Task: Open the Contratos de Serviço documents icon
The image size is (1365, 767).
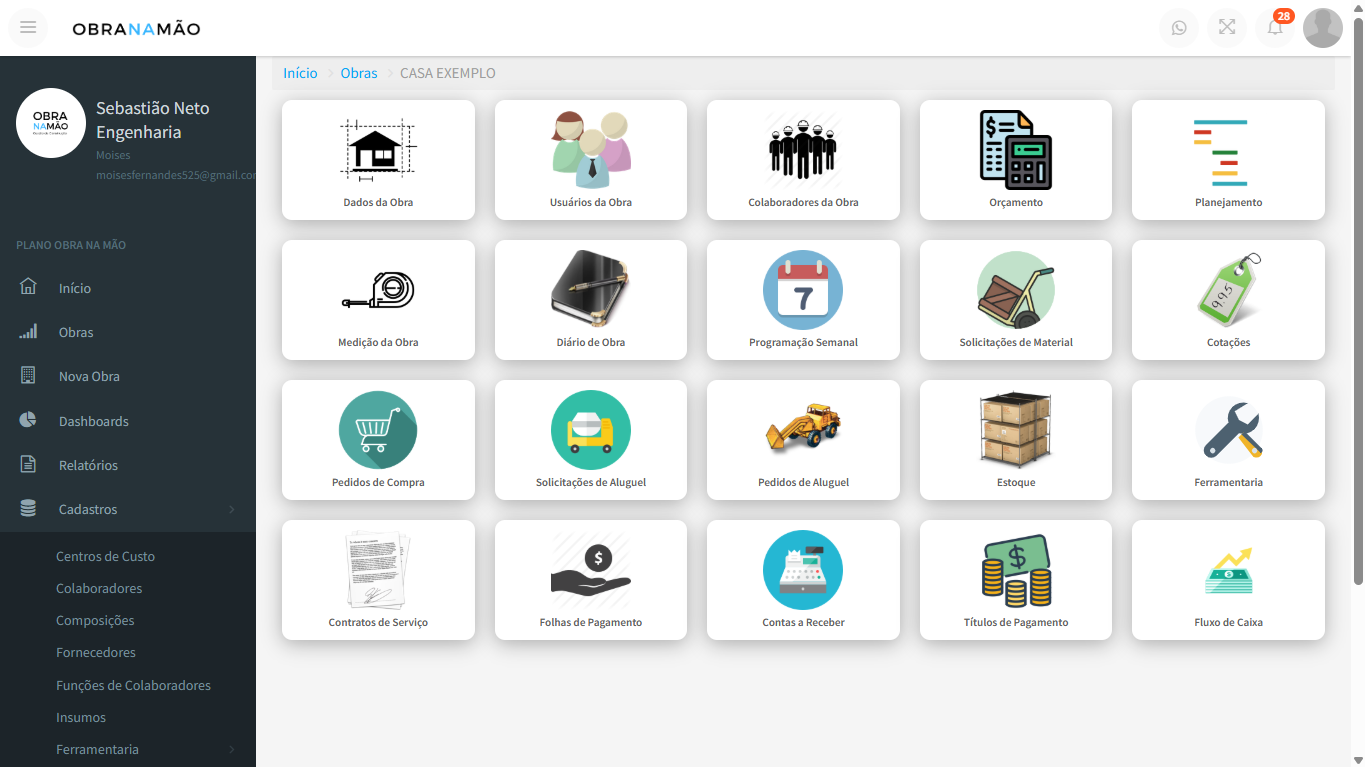Action: 378,570
